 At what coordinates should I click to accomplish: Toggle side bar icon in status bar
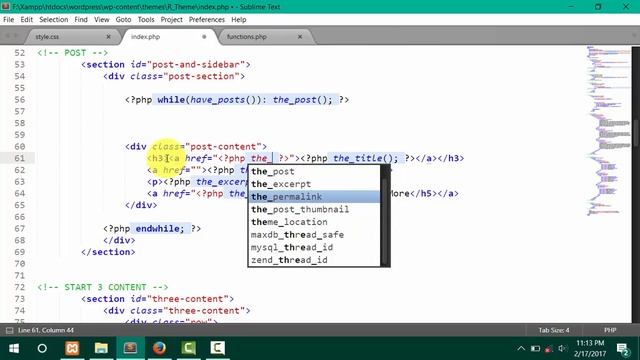9,330
